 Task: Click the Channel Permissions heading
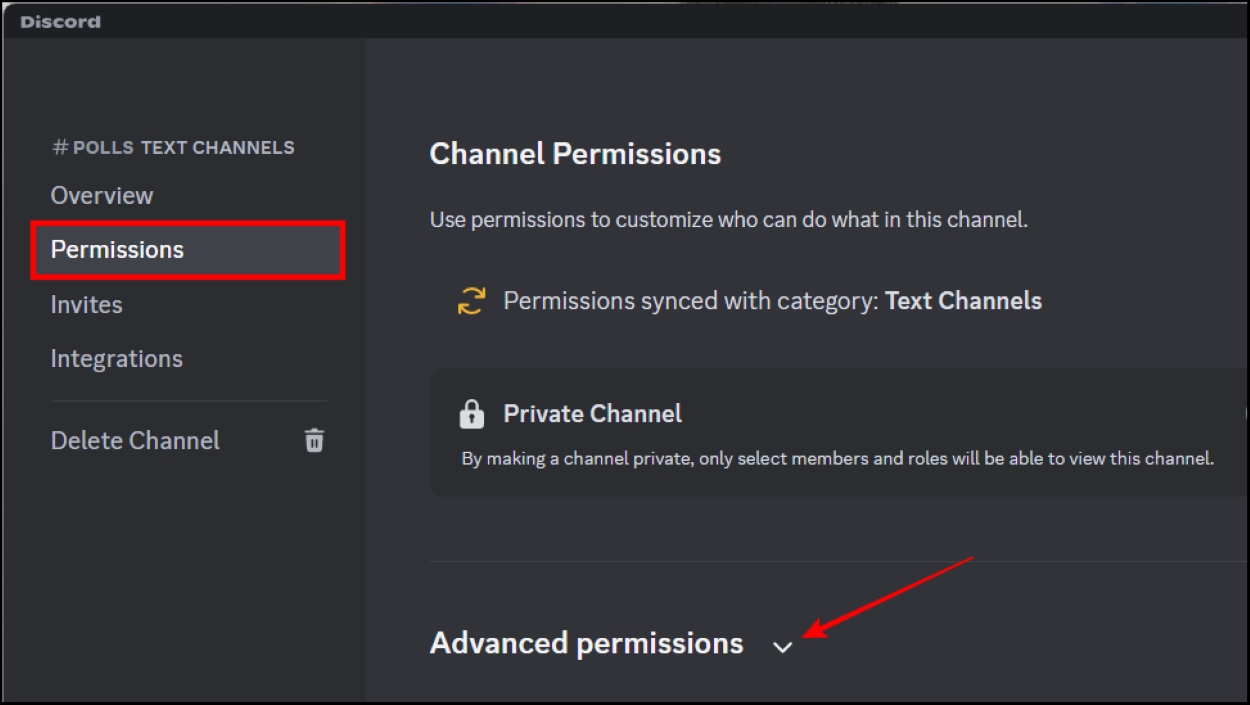click(x=574, y=153)
